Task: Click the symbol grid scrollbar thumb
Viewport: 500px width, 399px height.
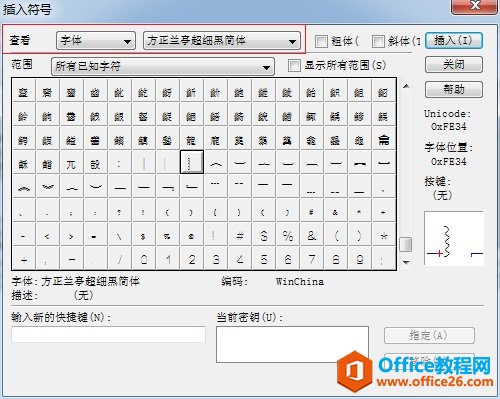Action: pos(406,245)
